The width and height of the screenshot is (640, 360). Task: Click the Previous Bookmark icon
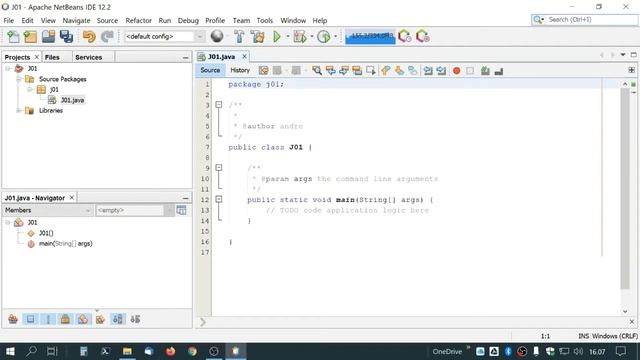click(x=386, y=71)
